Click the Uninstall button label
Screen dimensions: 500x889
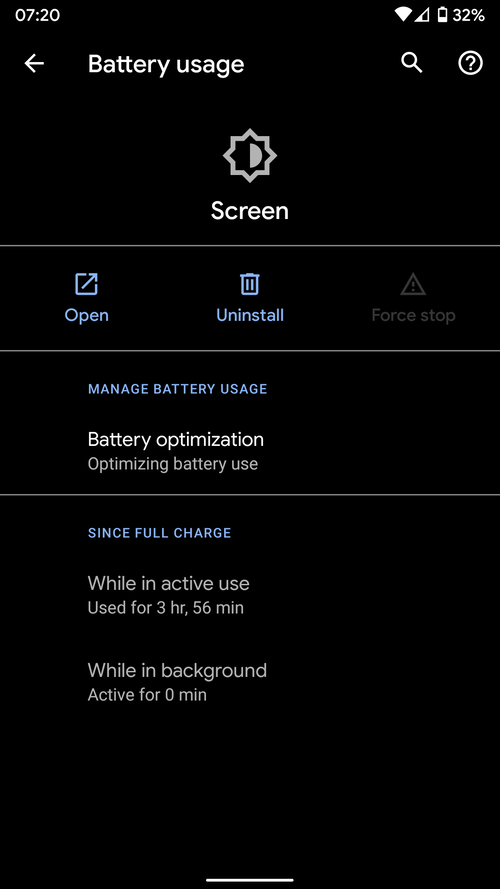tap(250, 315)
